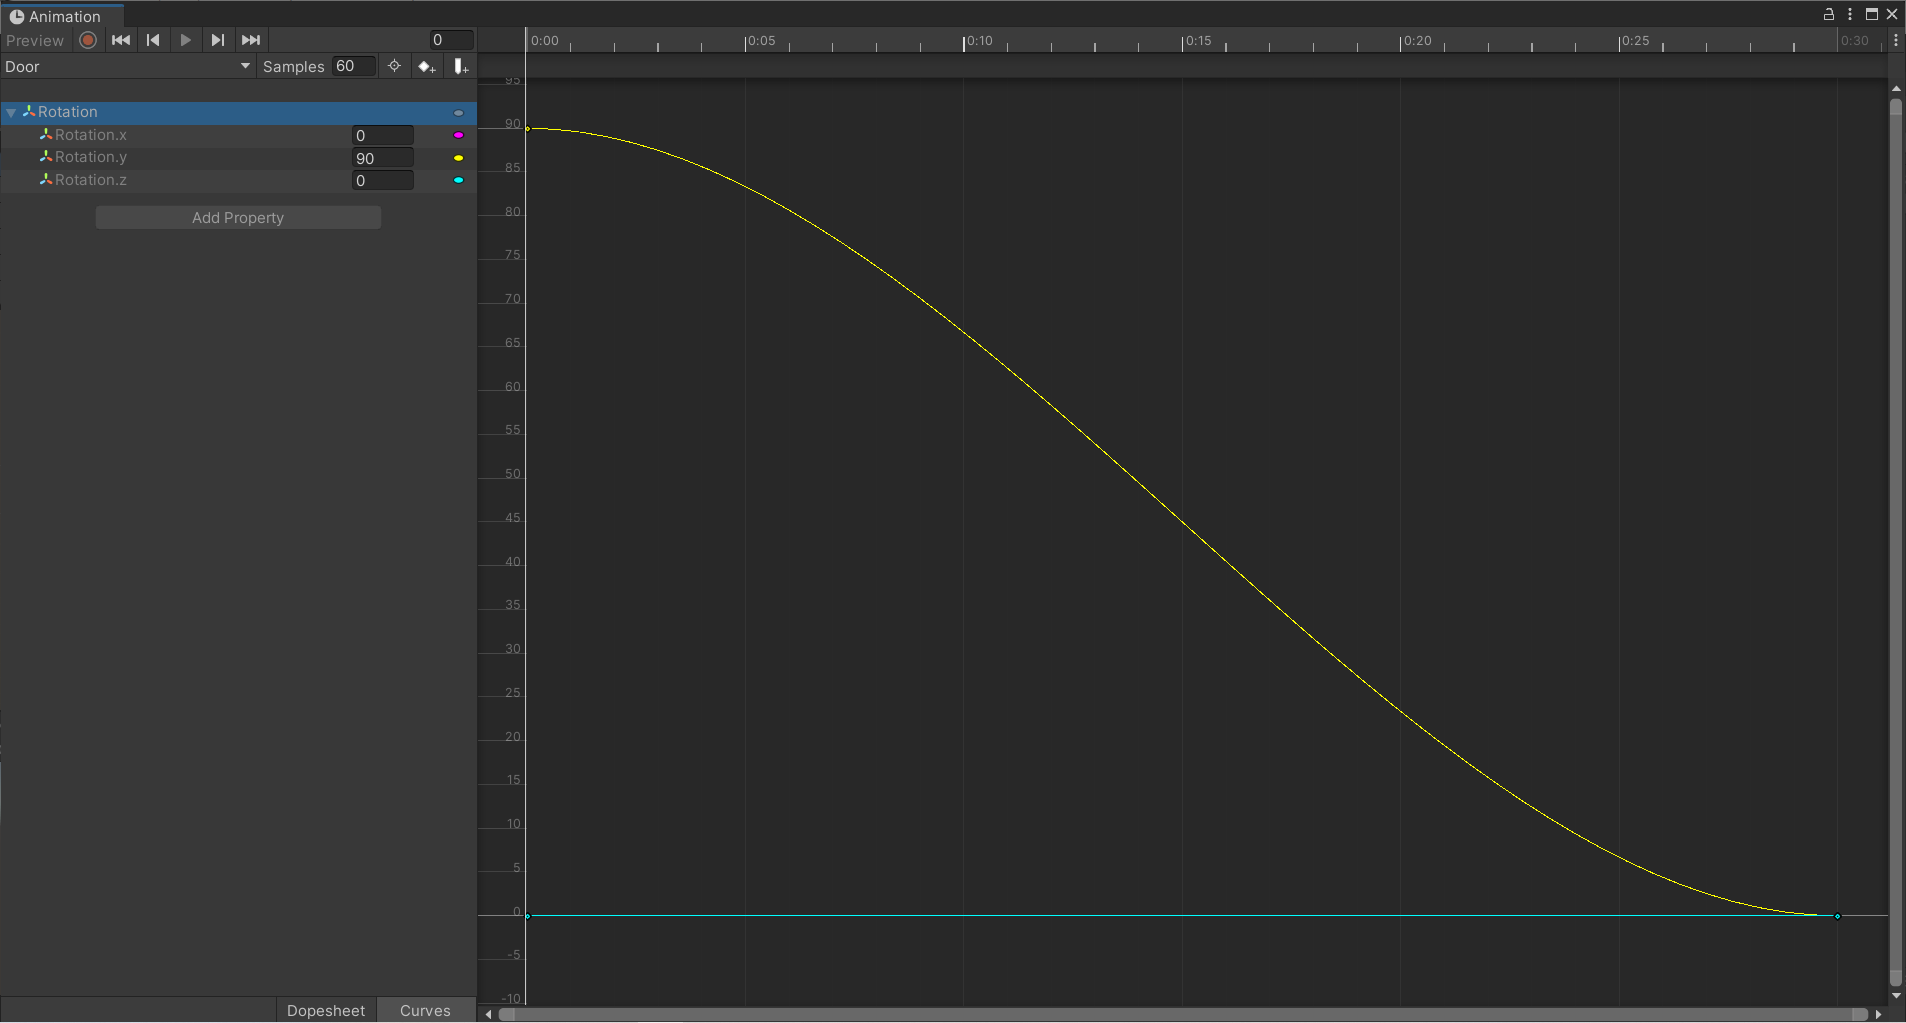Step to the next frame

[218, 40]
